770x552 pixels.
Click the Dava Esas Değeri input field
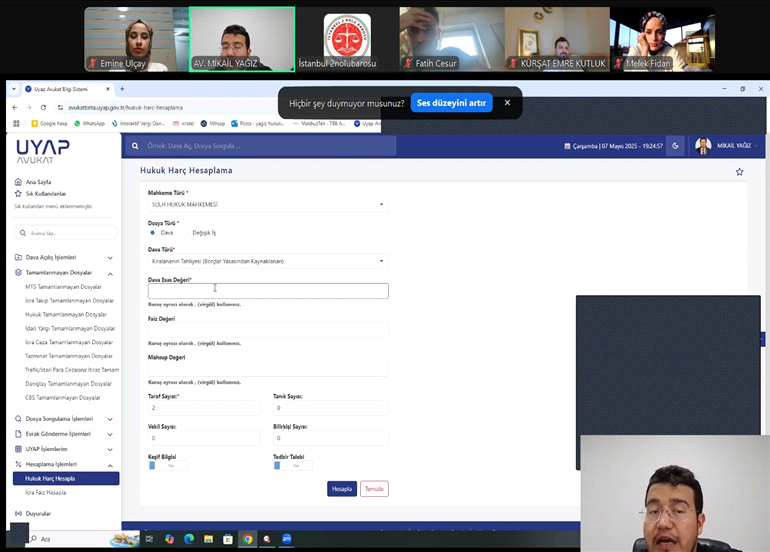coord(268,291)
